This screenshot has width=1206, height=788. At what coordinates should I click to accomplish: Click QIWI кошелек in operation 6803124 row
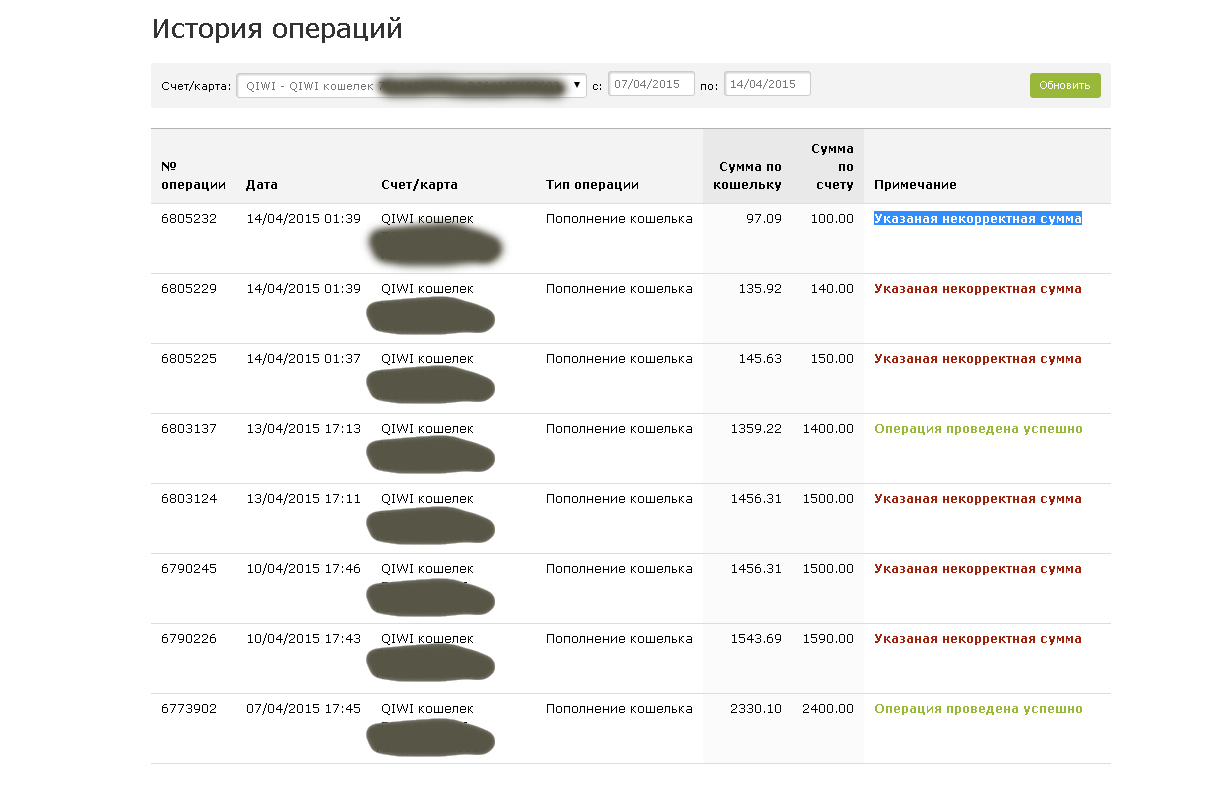(x=428, y=498)
